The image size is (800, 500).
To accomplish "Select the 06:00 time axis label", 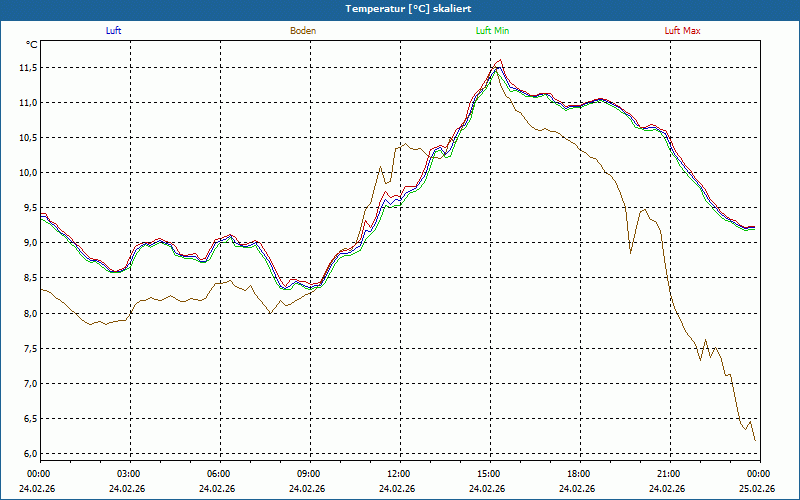I will pyautogui.click(x=218, y=473).
